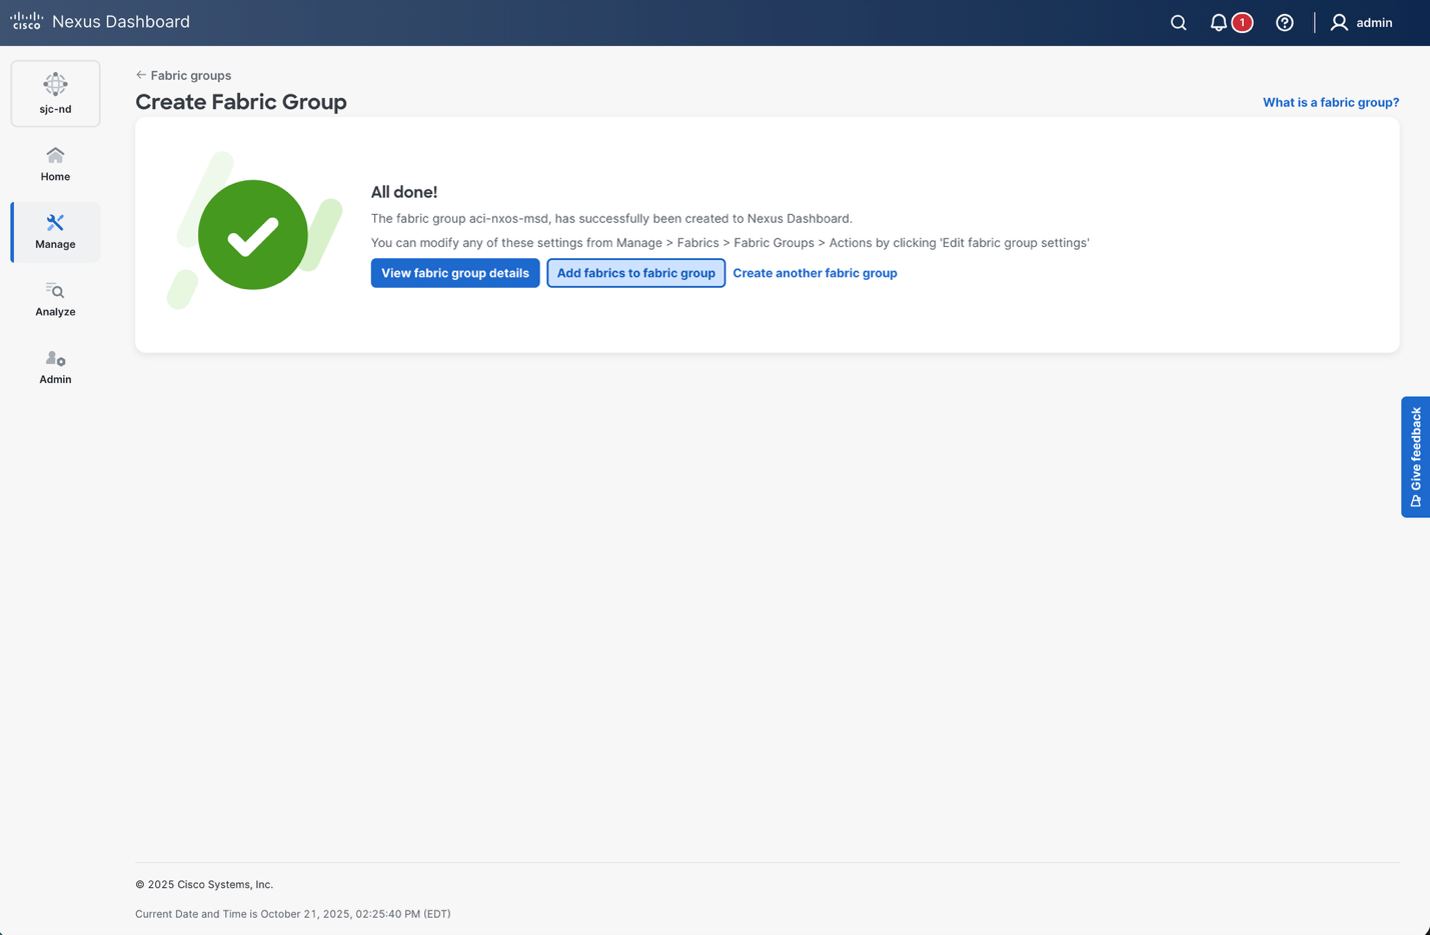Image resolution: width=1430 pixels, height=935 pixels.
Task: Open notifications bell icon
Action: point(1218,22)
